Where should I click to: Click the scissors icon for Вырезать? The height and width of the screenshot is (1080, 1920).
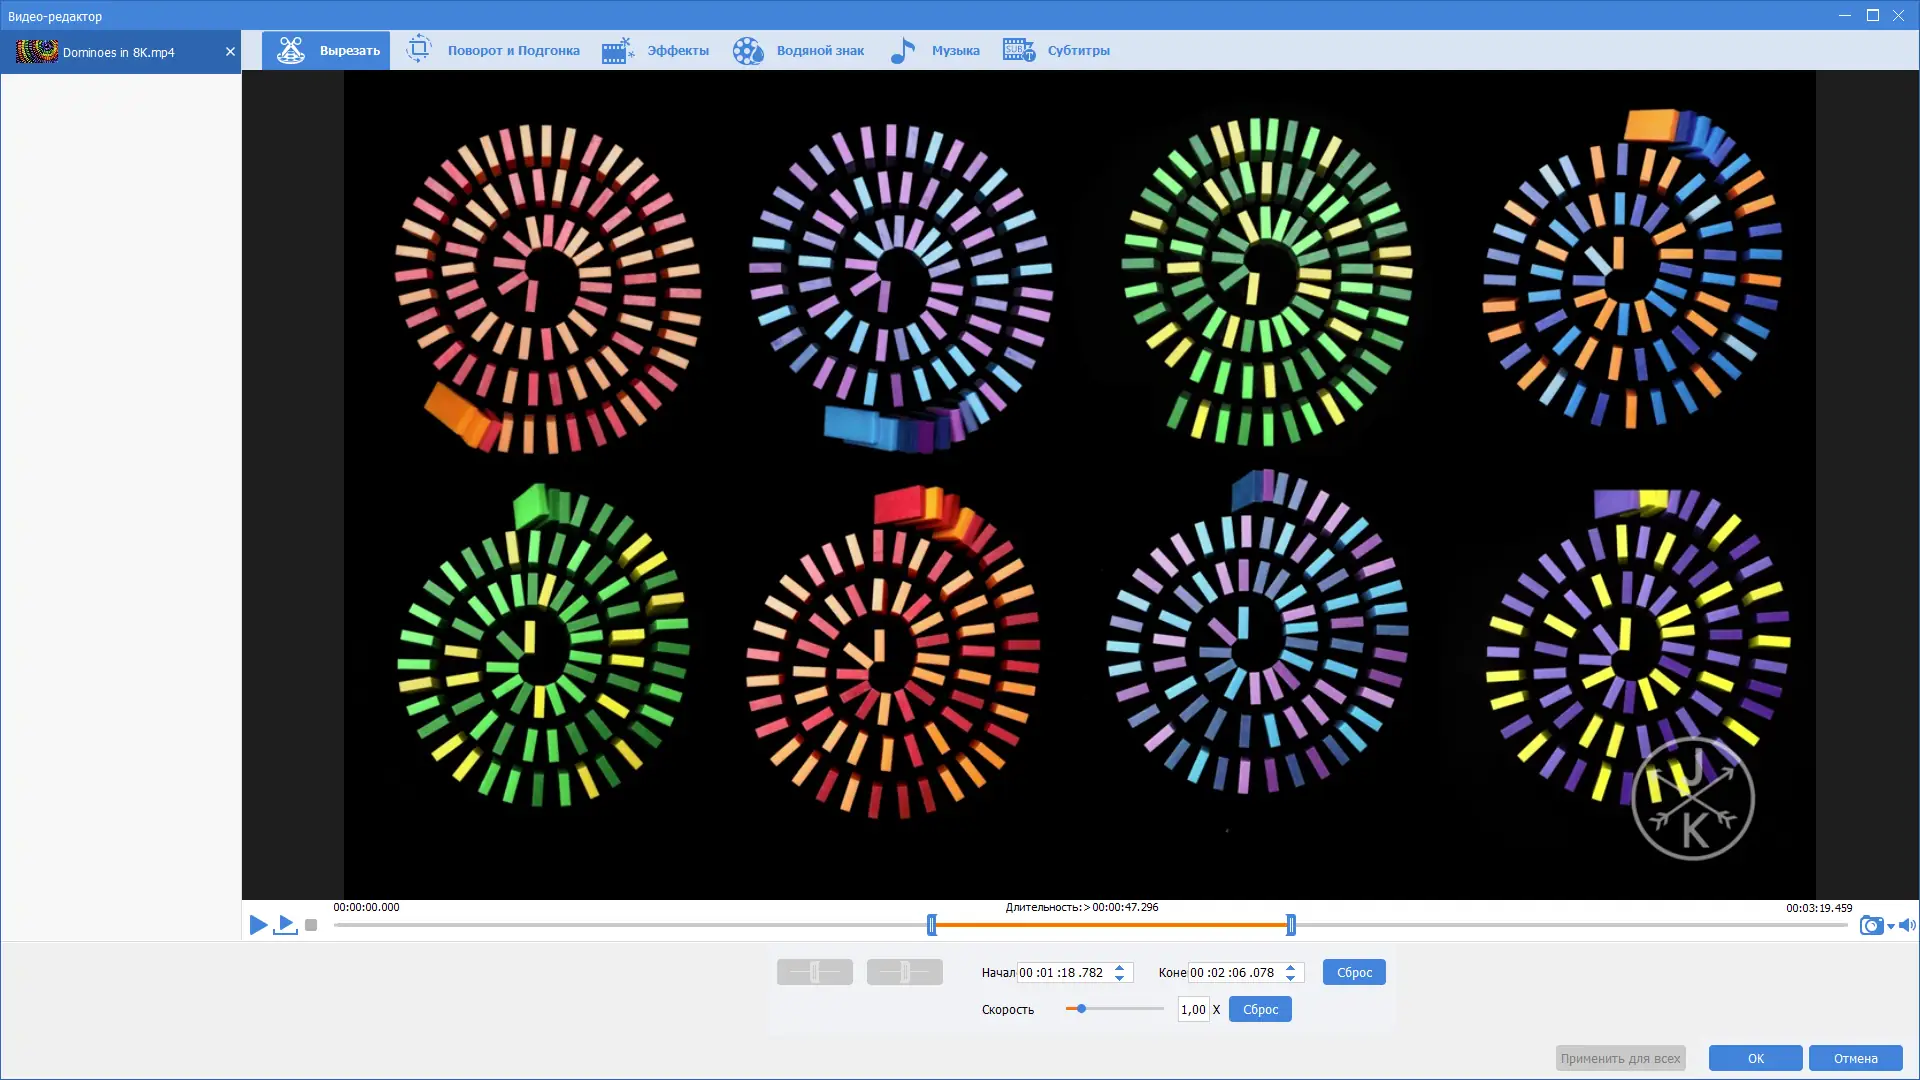(x=291, y=50)
